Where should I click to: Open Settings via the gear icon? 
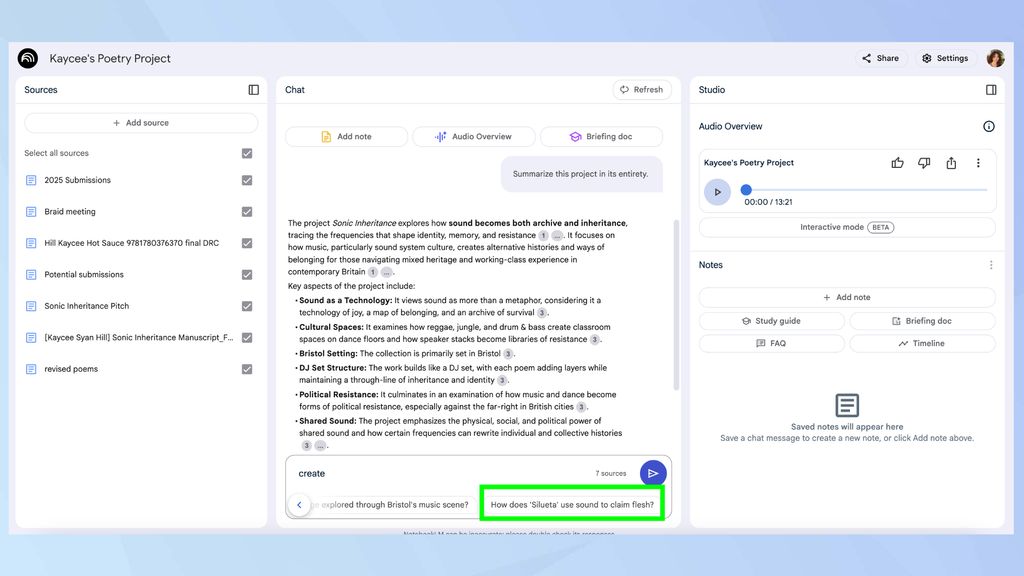point(943,58)
